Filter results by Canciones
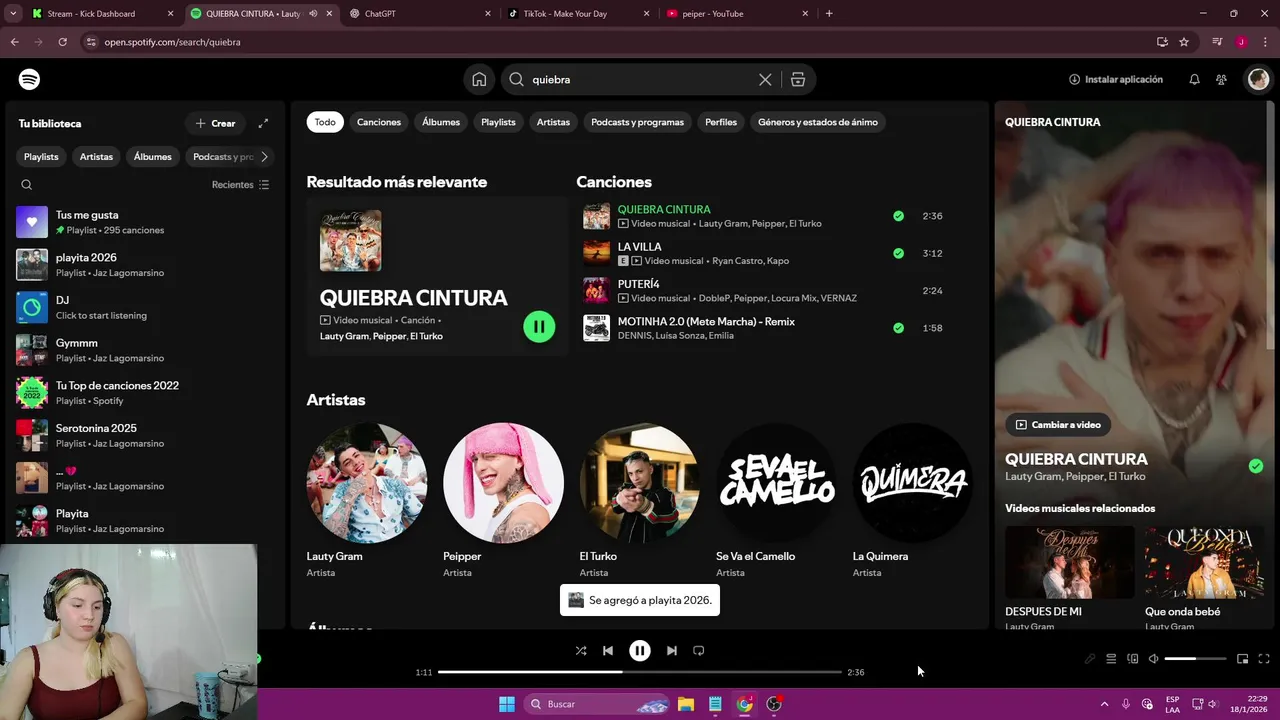This screenshot has height=720, width=1280. tap(379, 122)
